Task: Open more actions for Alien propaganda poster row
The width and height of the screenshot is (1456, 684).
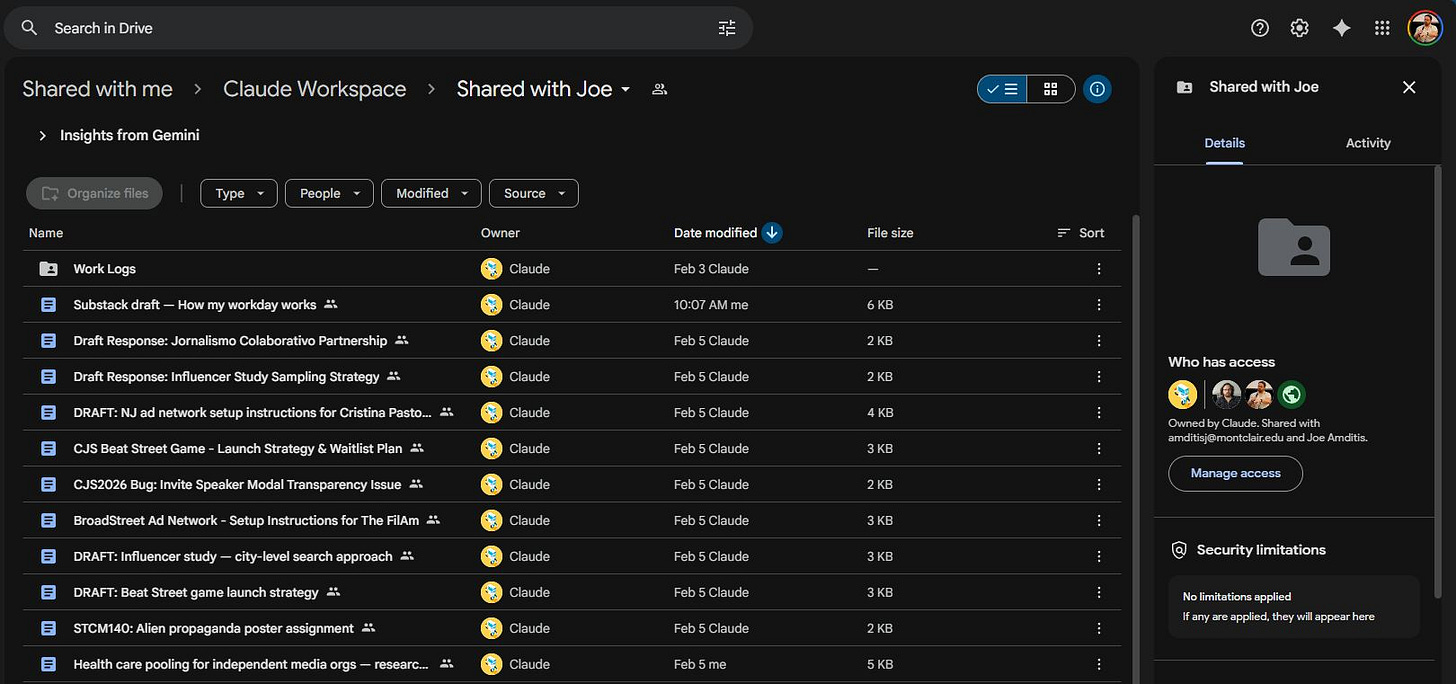Action: click(x=1099, y=628)
